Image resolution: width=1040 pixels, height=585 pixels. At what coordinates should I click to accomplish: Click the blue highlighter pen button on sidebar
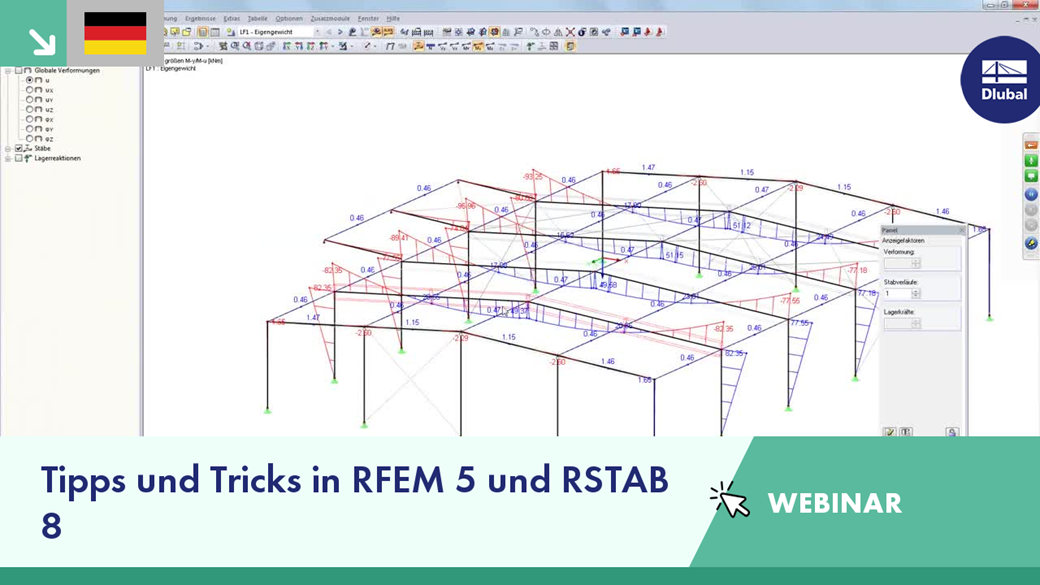click(x=1031, y=243)
